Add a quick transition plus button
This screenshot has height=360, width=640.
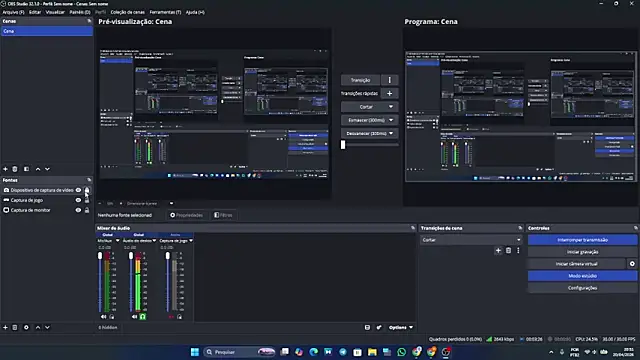pyautogui.click(x=389, y=93)
